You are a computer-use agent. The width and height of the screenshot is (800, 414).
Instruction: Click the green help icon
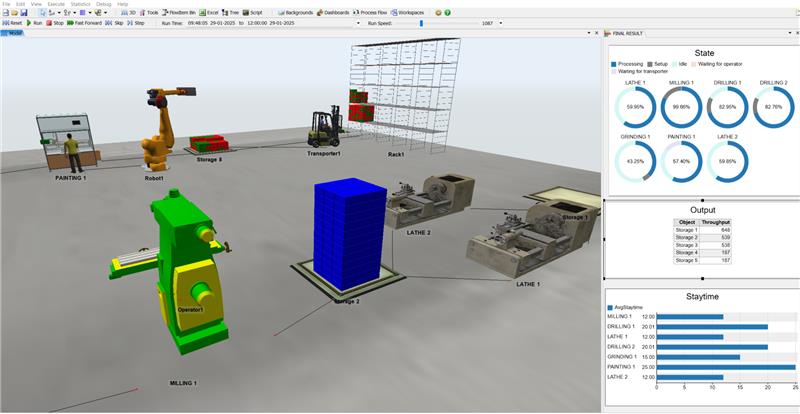pyautogui.click(x=447, y=12)
